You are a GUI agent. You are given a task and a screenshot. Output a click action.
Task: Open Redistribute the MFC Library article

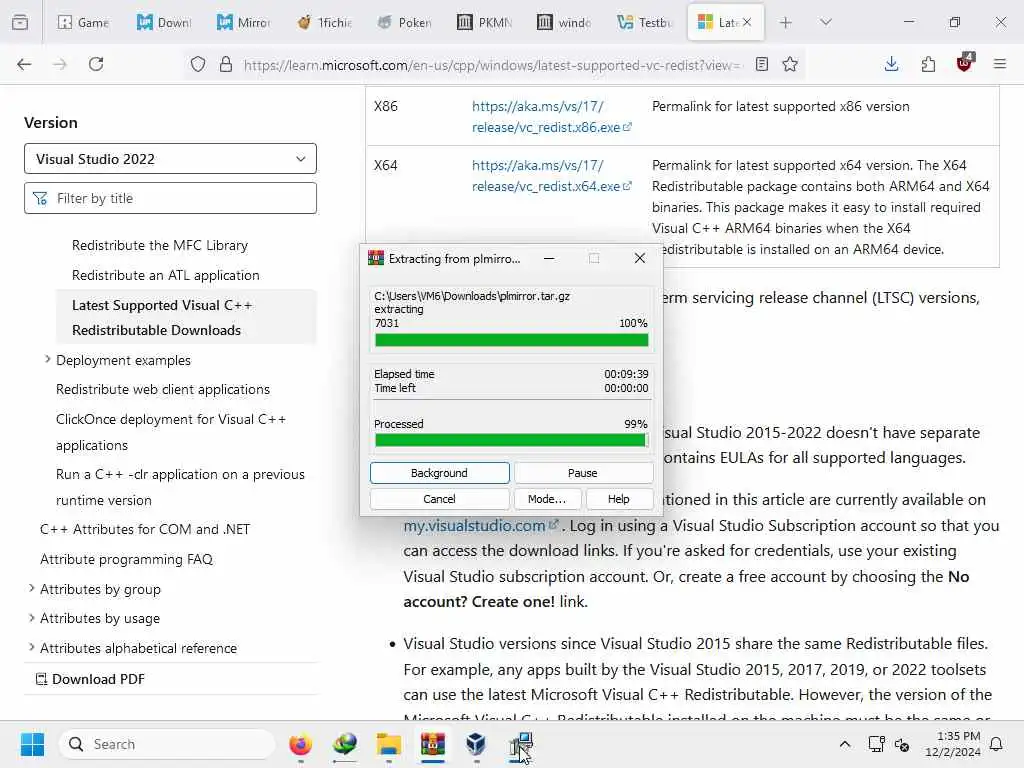pyautogui.click(x=160, y=245)
